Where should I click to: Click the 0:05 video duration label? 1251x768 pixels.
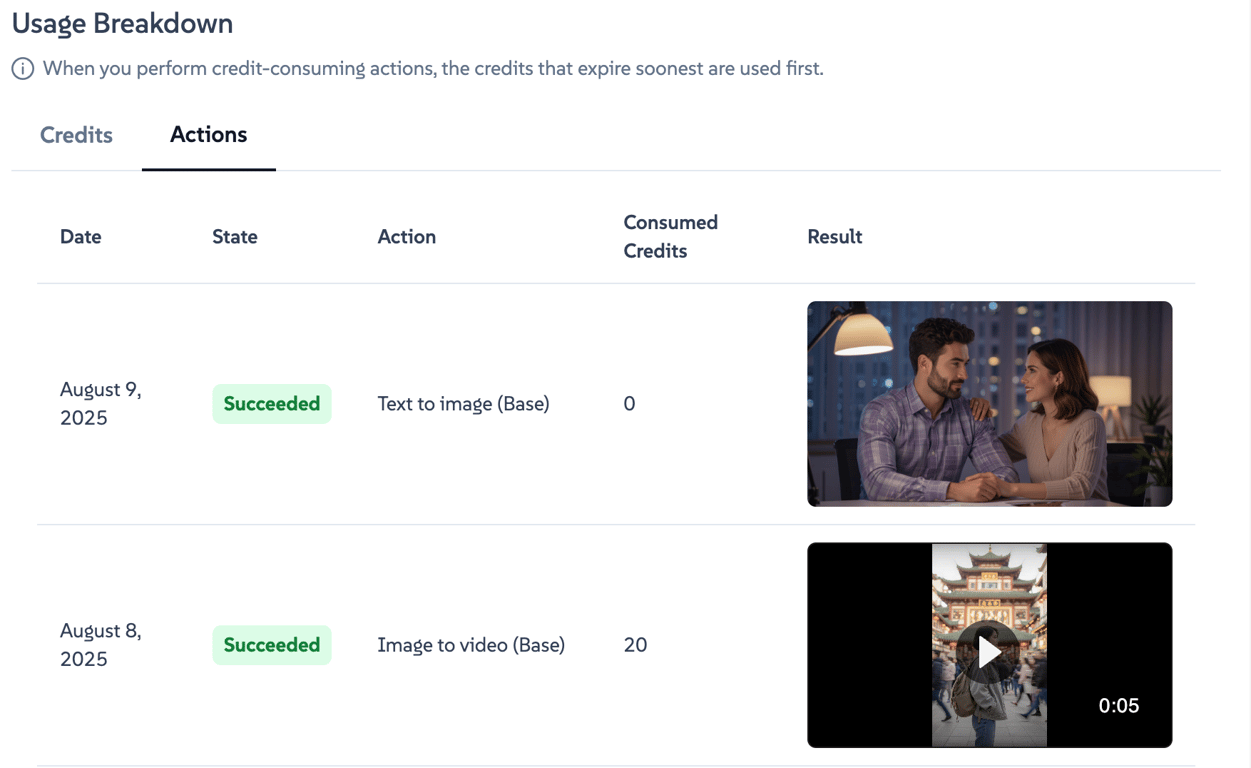(1118, 706)
